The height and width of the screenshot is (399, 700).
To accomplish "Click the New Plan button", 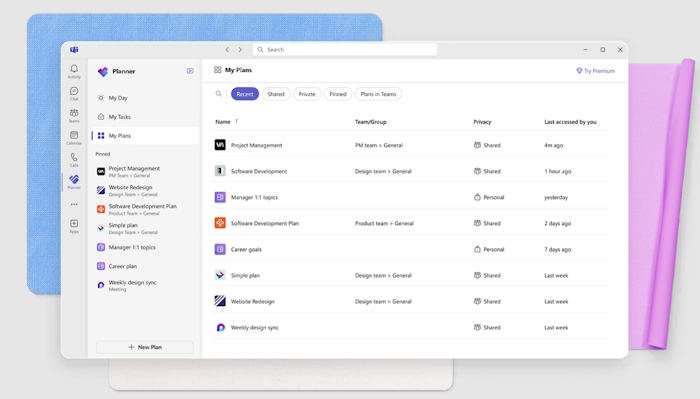I will pos(145,347).
